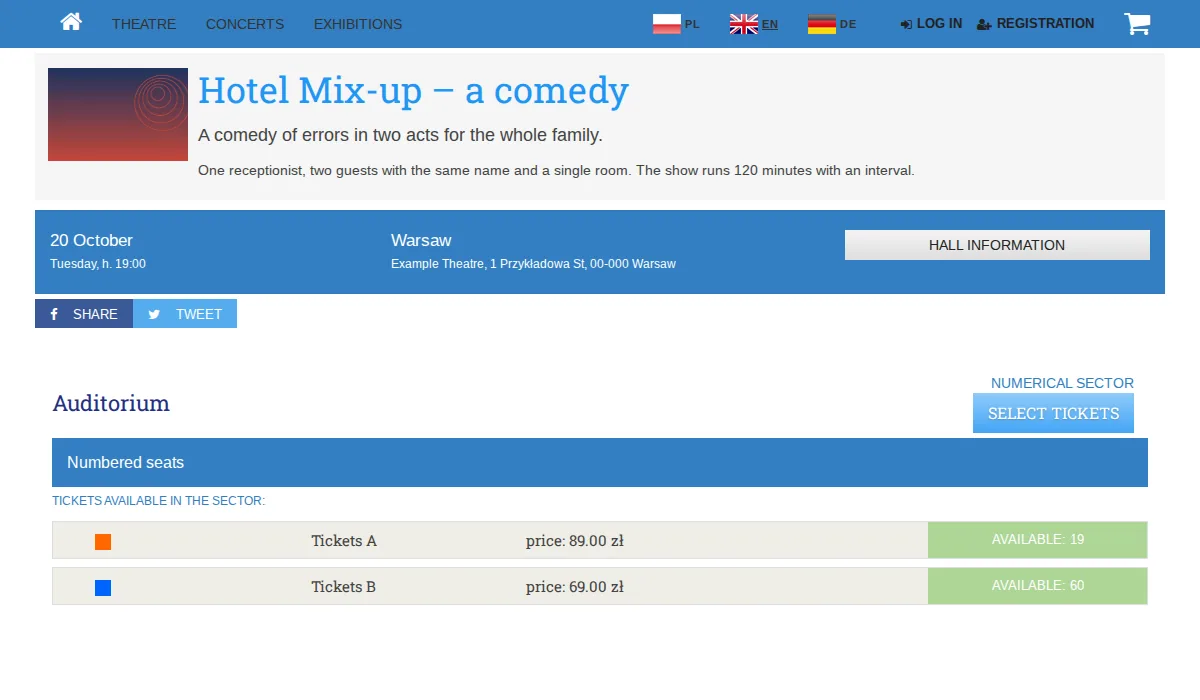Share the event on Facebook

click(x=84, y=314)
